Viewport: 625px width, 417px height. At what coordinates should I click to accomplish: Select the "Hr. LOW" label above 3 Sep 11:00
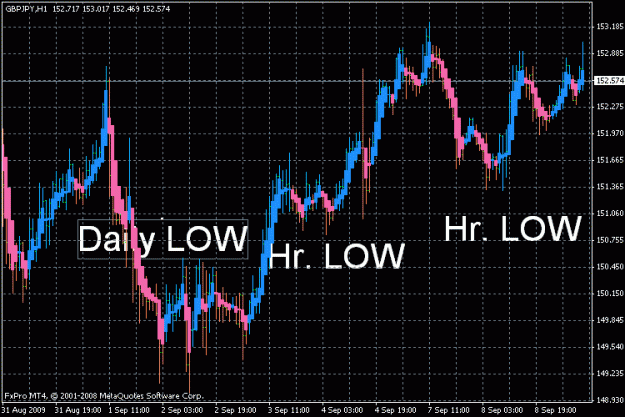click(337, 256)
